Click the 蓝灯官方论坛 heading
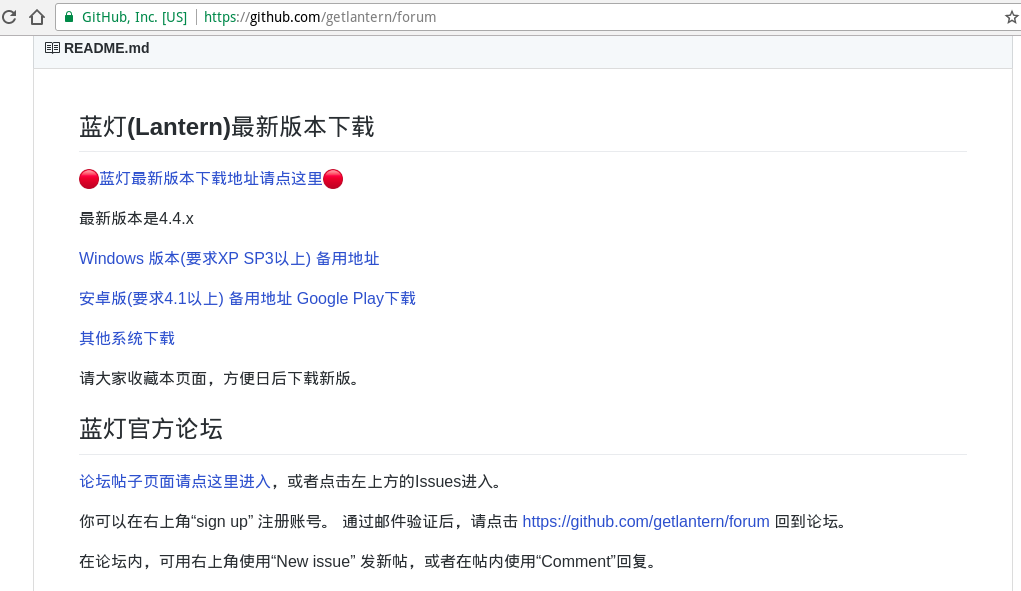 click(x=151, y=429)
